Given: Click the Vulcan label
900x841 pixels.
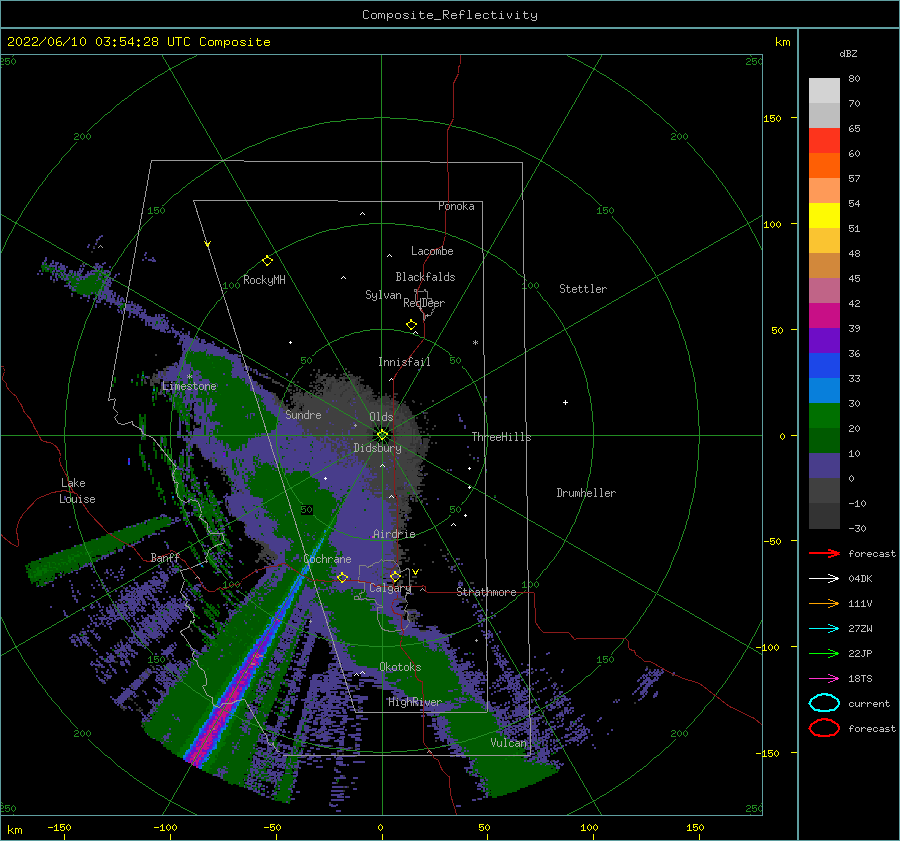Looking at the screenshot, I should coord(508,742).
